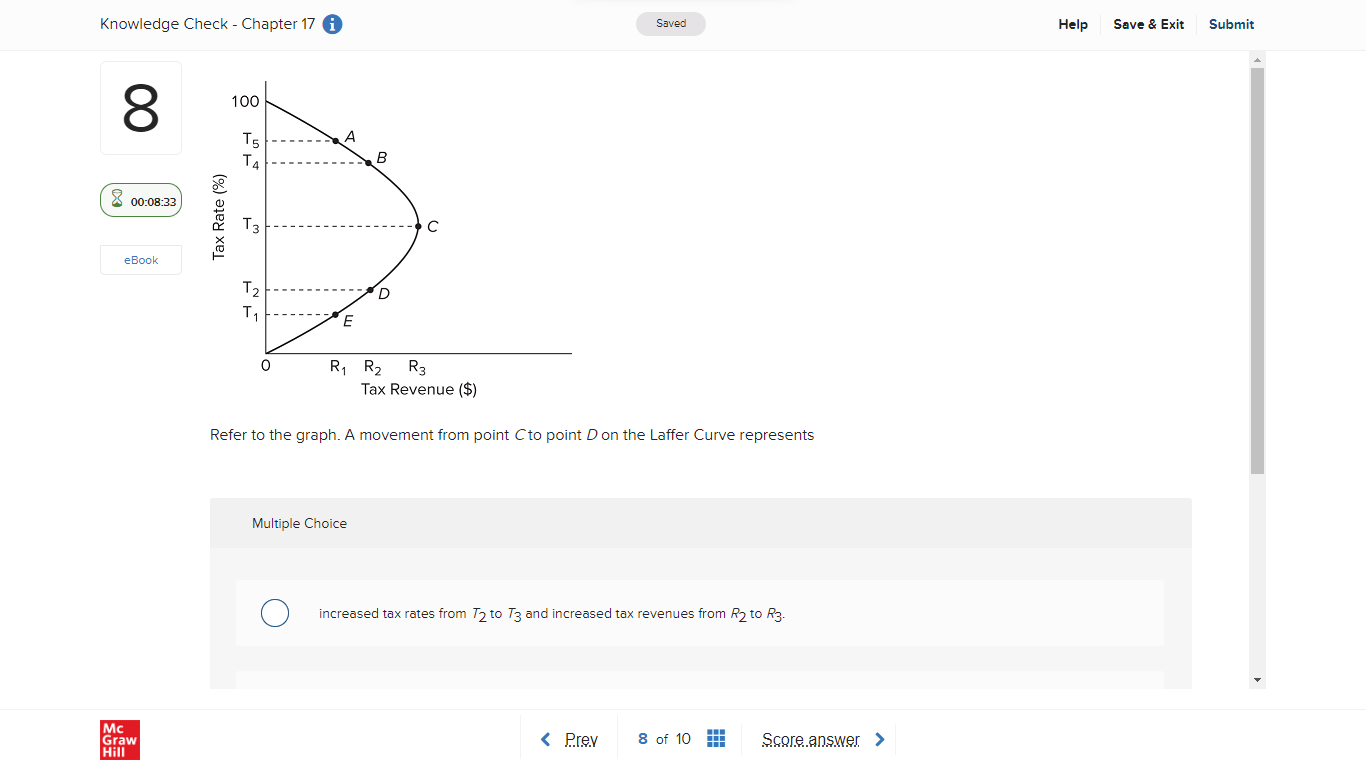This screenshot has height=768, width=1366.
Task: Go to Prev question link
Action: (x=581, y=740)
